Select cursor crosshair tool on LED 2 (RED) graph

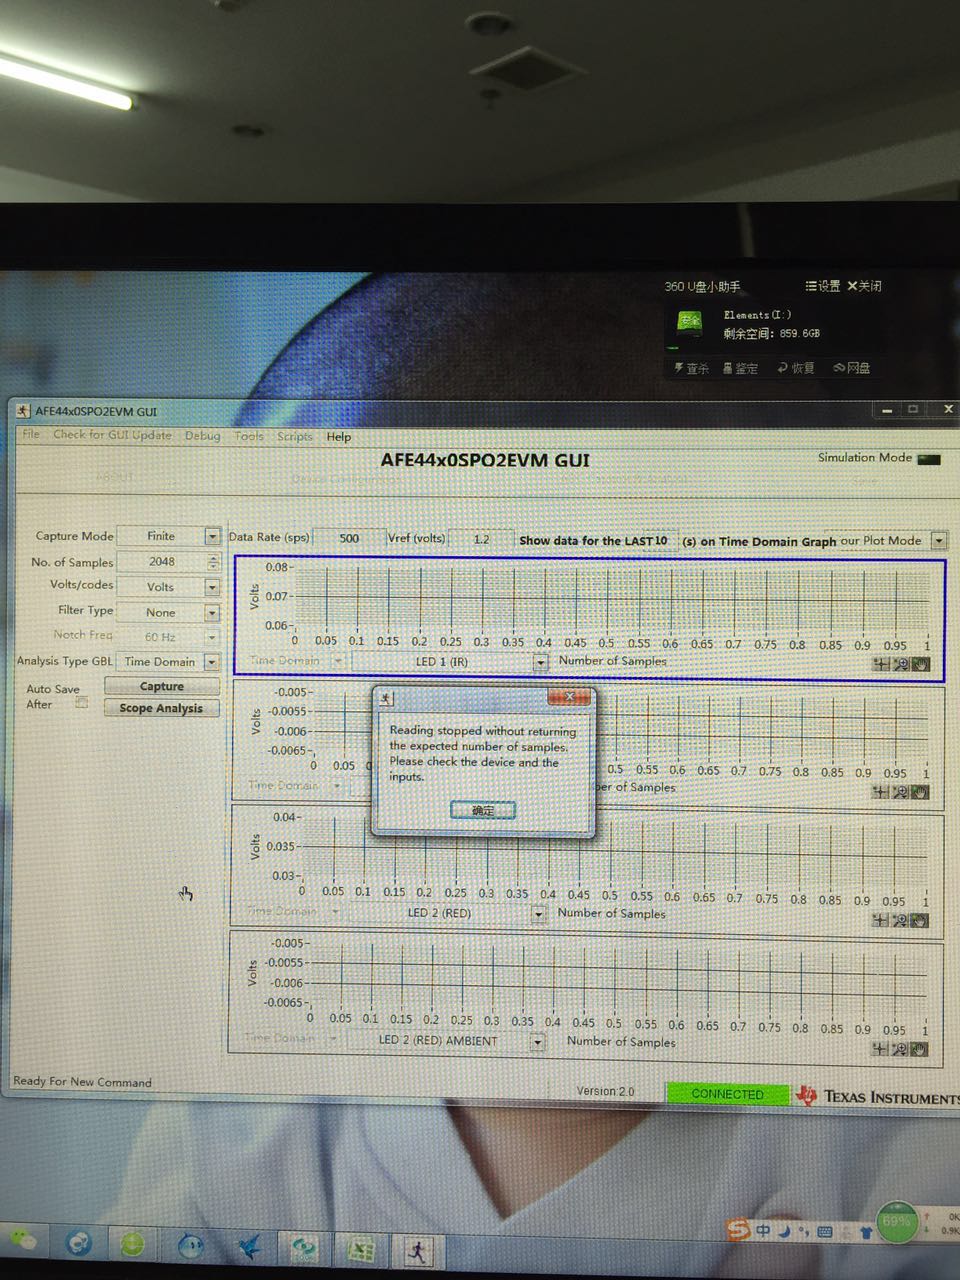(880, 920)
